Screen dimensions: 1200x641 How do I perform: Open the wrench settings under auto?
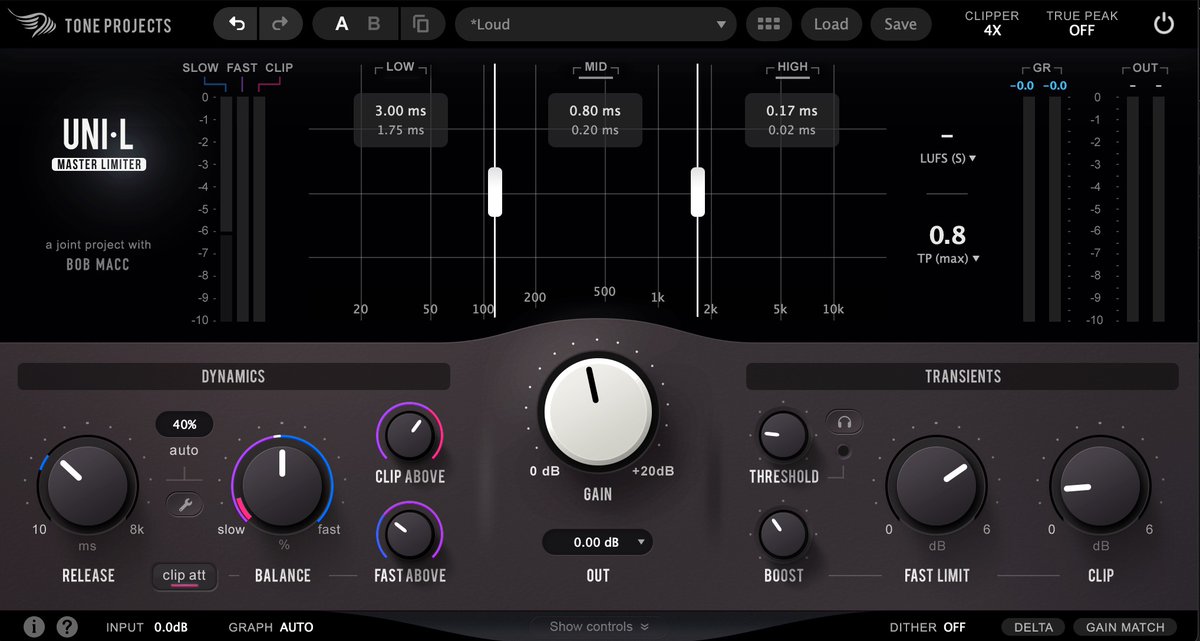point(184,505)
